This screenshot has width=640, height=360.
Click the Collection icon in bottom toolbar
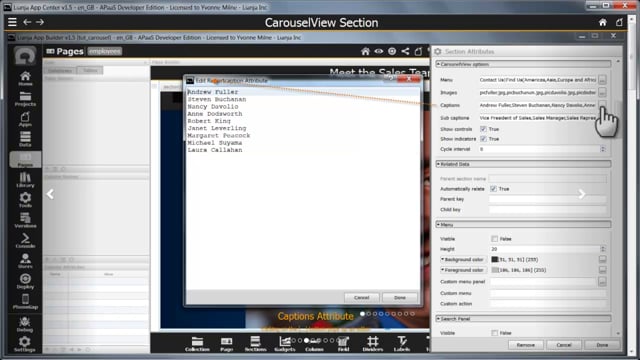click(x=197, y=344)
